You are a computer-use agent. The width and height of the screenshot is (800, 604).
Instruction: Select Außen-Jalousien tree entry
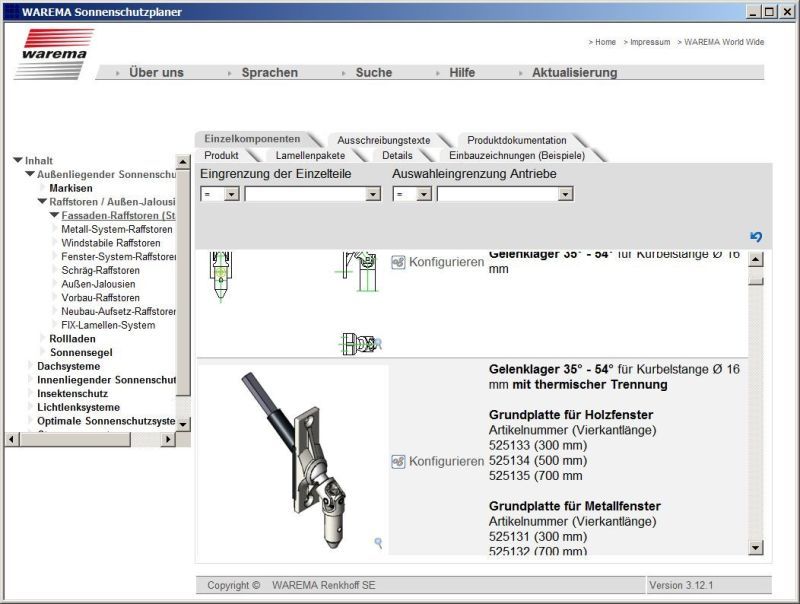[x=98, y=284]
